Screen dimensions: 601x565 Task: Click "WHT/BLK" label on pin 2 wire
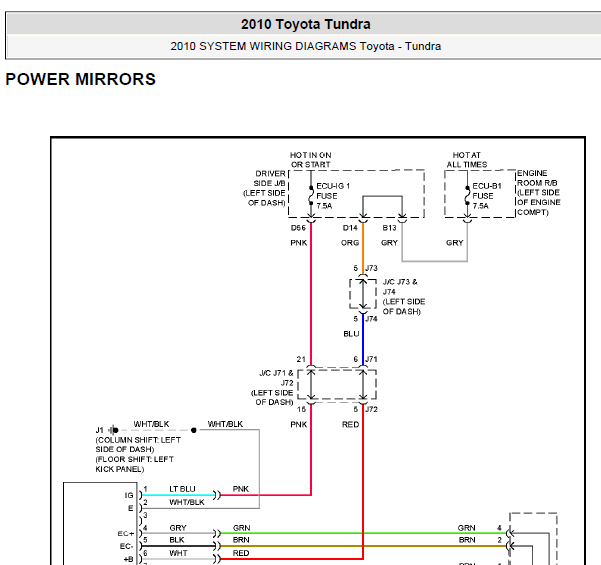tap(187, 503)
